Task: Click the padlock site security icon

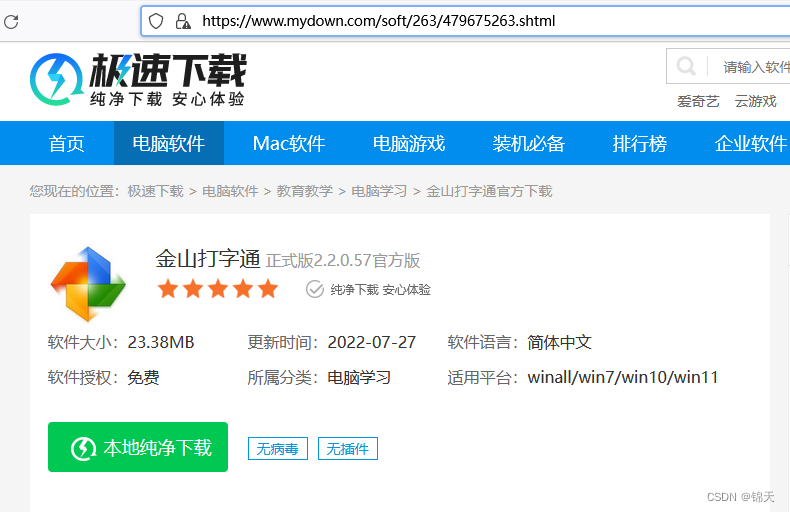Action: 183,21
